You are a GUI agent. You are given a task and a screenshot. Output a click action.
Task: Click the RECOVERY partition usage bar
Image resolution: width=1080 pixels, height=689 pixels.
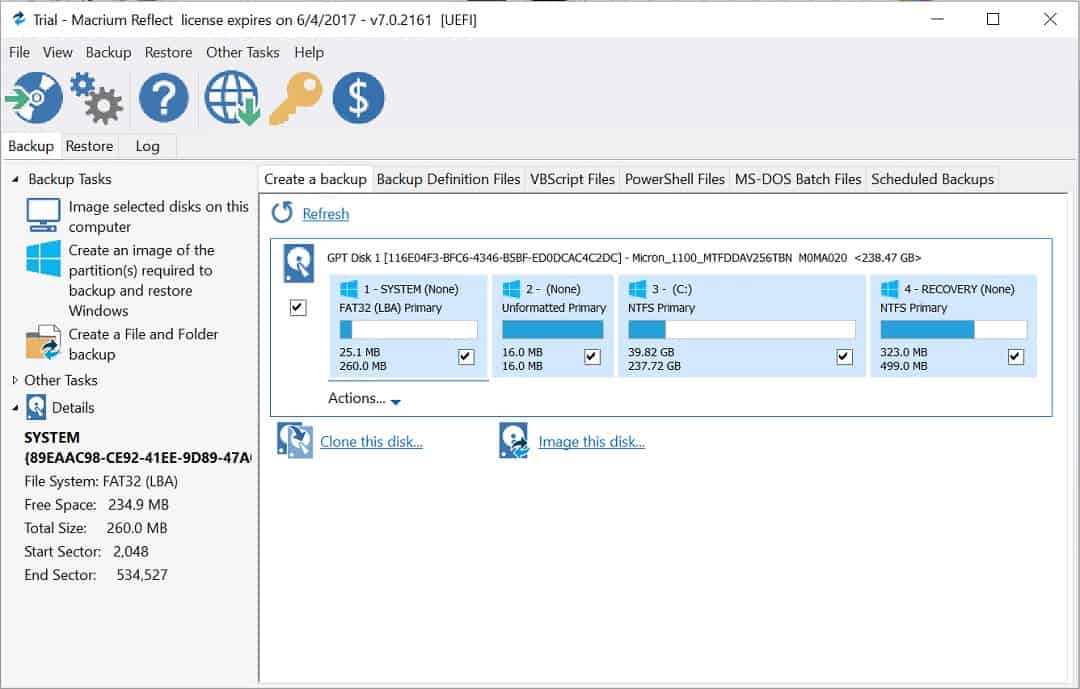pyautogui.click(x=953, y=329)
